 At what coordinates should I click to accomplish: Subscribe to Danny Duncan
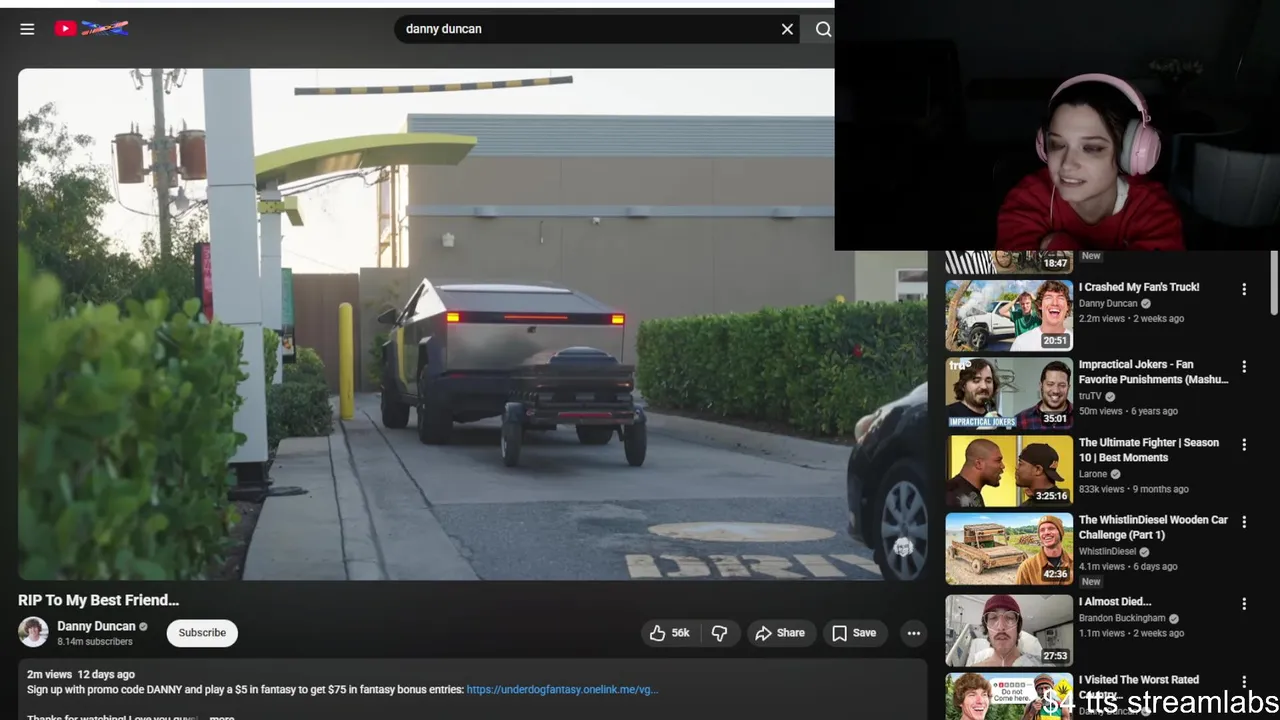coord(202,633)
